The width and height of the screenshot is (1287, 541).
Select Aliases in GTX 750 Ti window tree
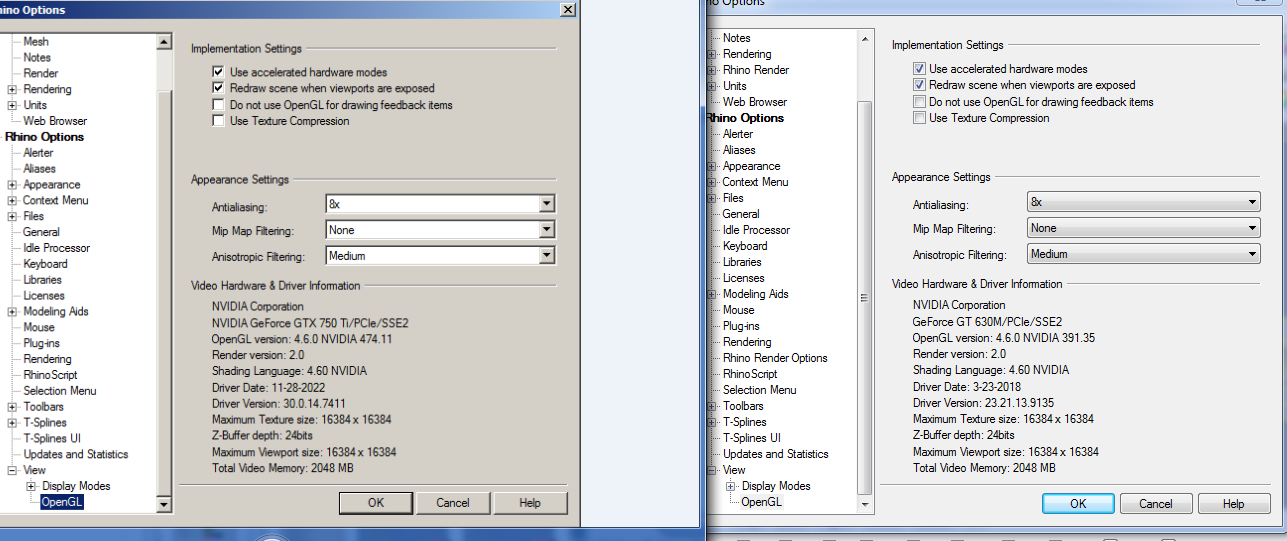(40, 169)
